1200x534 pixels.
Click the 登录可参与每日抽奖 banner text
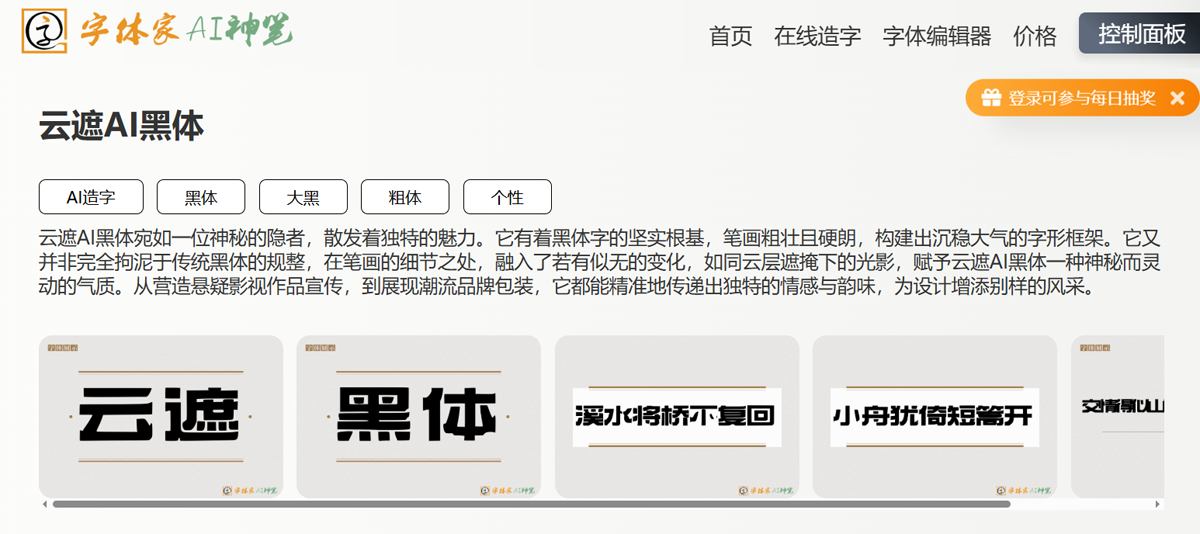[x=1081, y=98]
